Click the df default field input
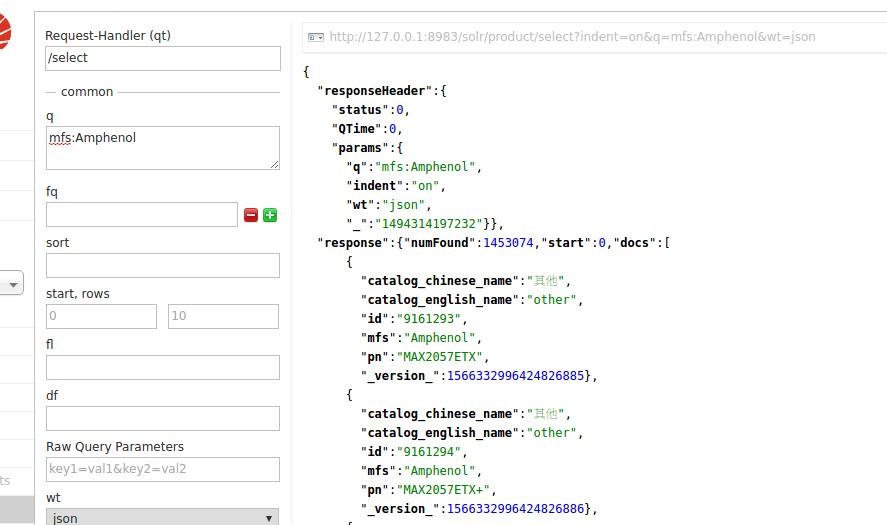The image size is (887, 525). (162, 418)
